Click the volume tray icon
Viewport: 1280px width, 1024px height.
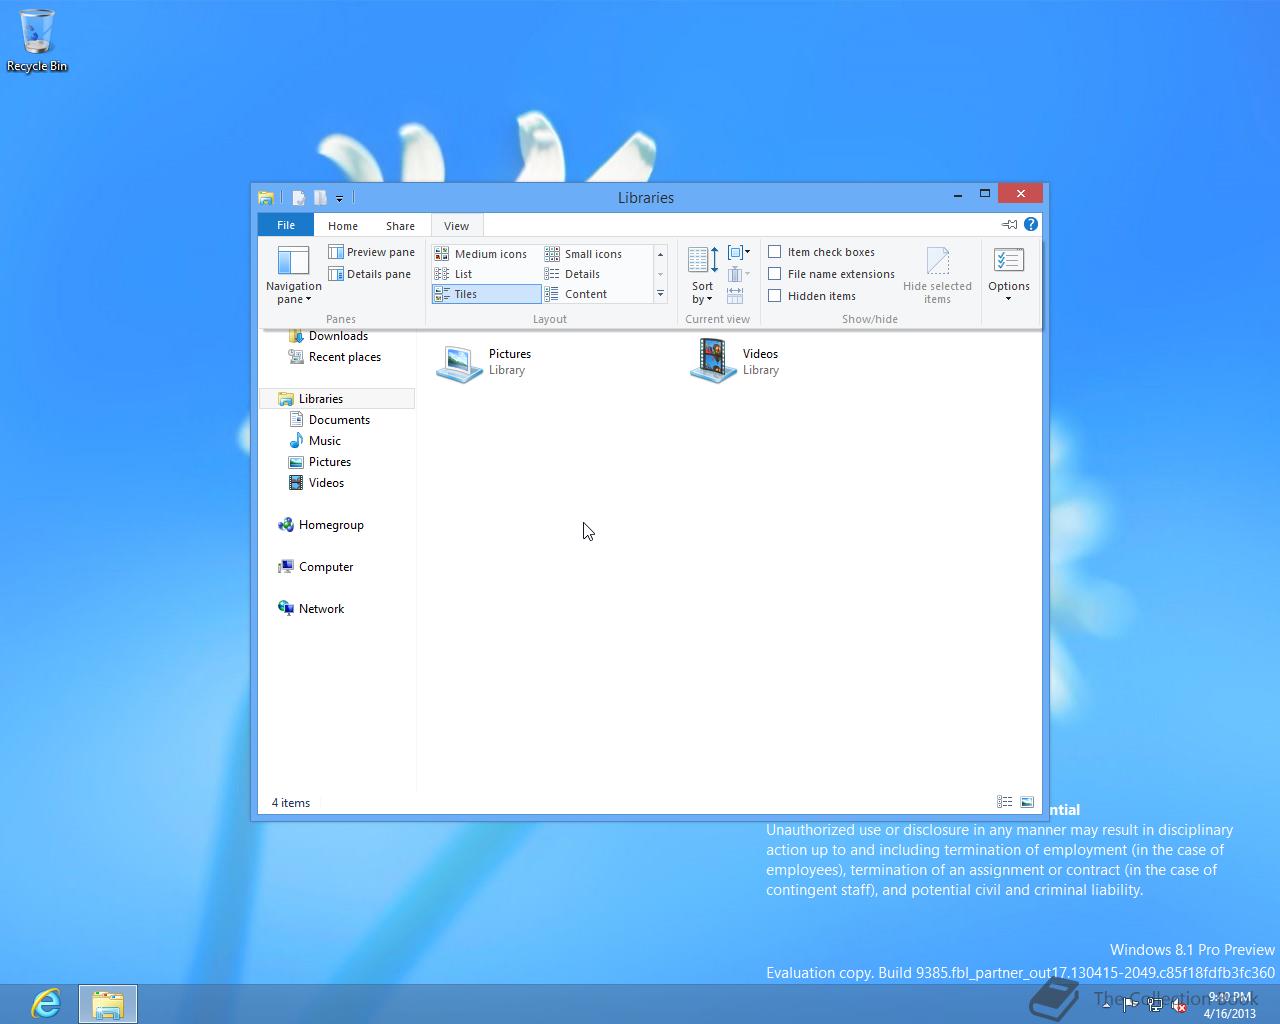pyautogui.click(x=1180, y=1006)
